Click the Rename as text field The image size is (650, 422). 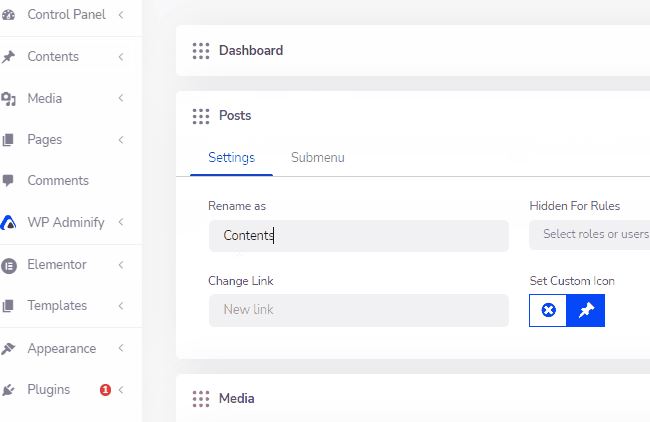[359, 236]
